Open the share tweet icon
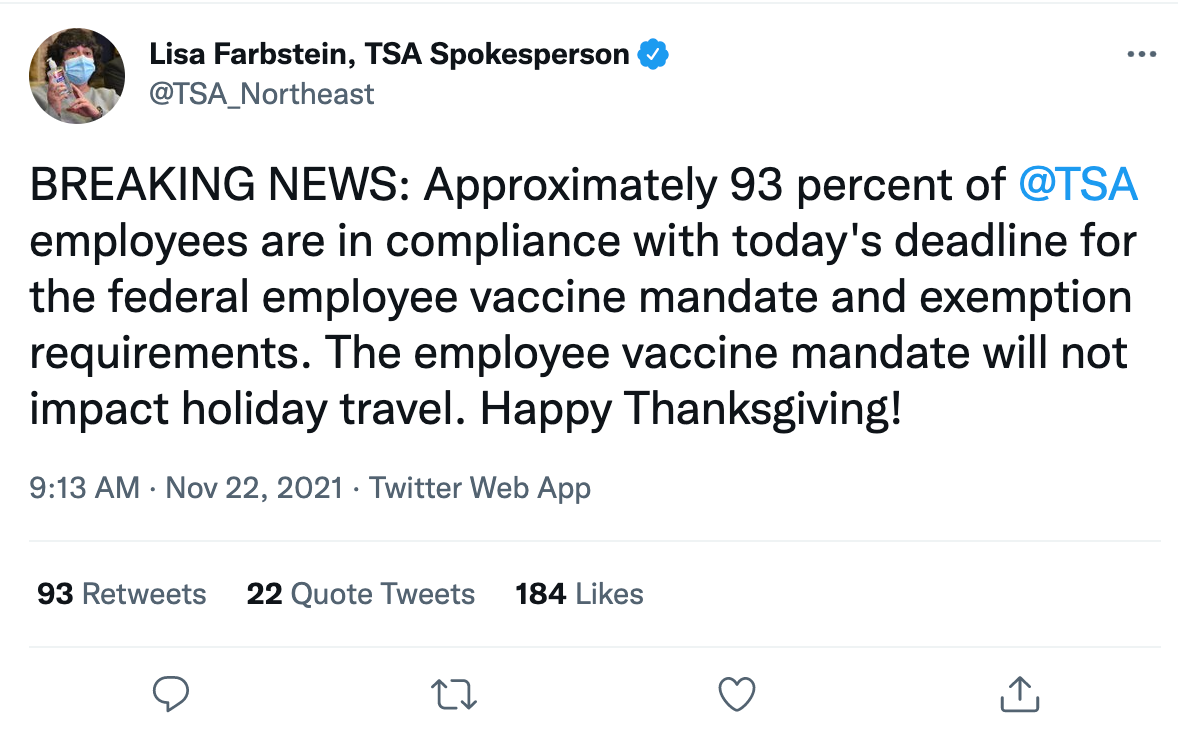1178x738 pixels. 1019,693
